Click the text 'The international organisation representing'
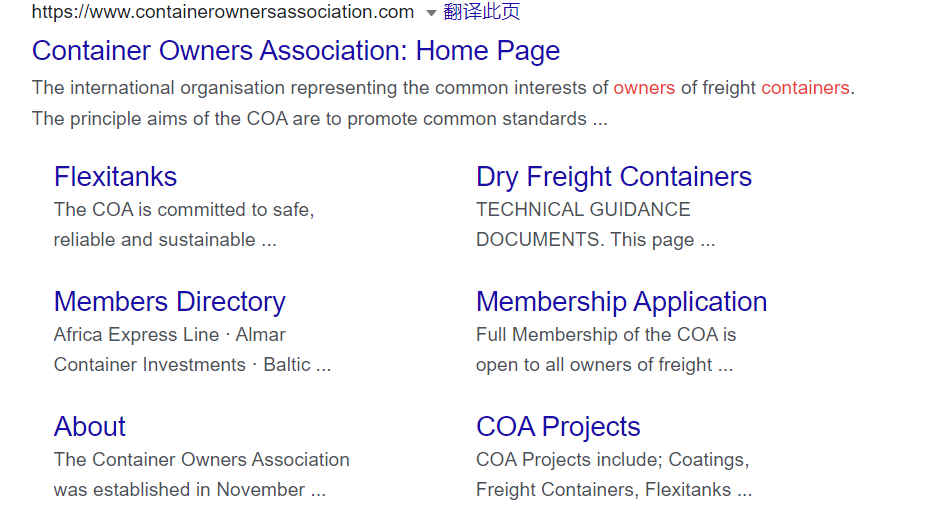The height and width of the screenshot is (506, 927). (215, 88)
